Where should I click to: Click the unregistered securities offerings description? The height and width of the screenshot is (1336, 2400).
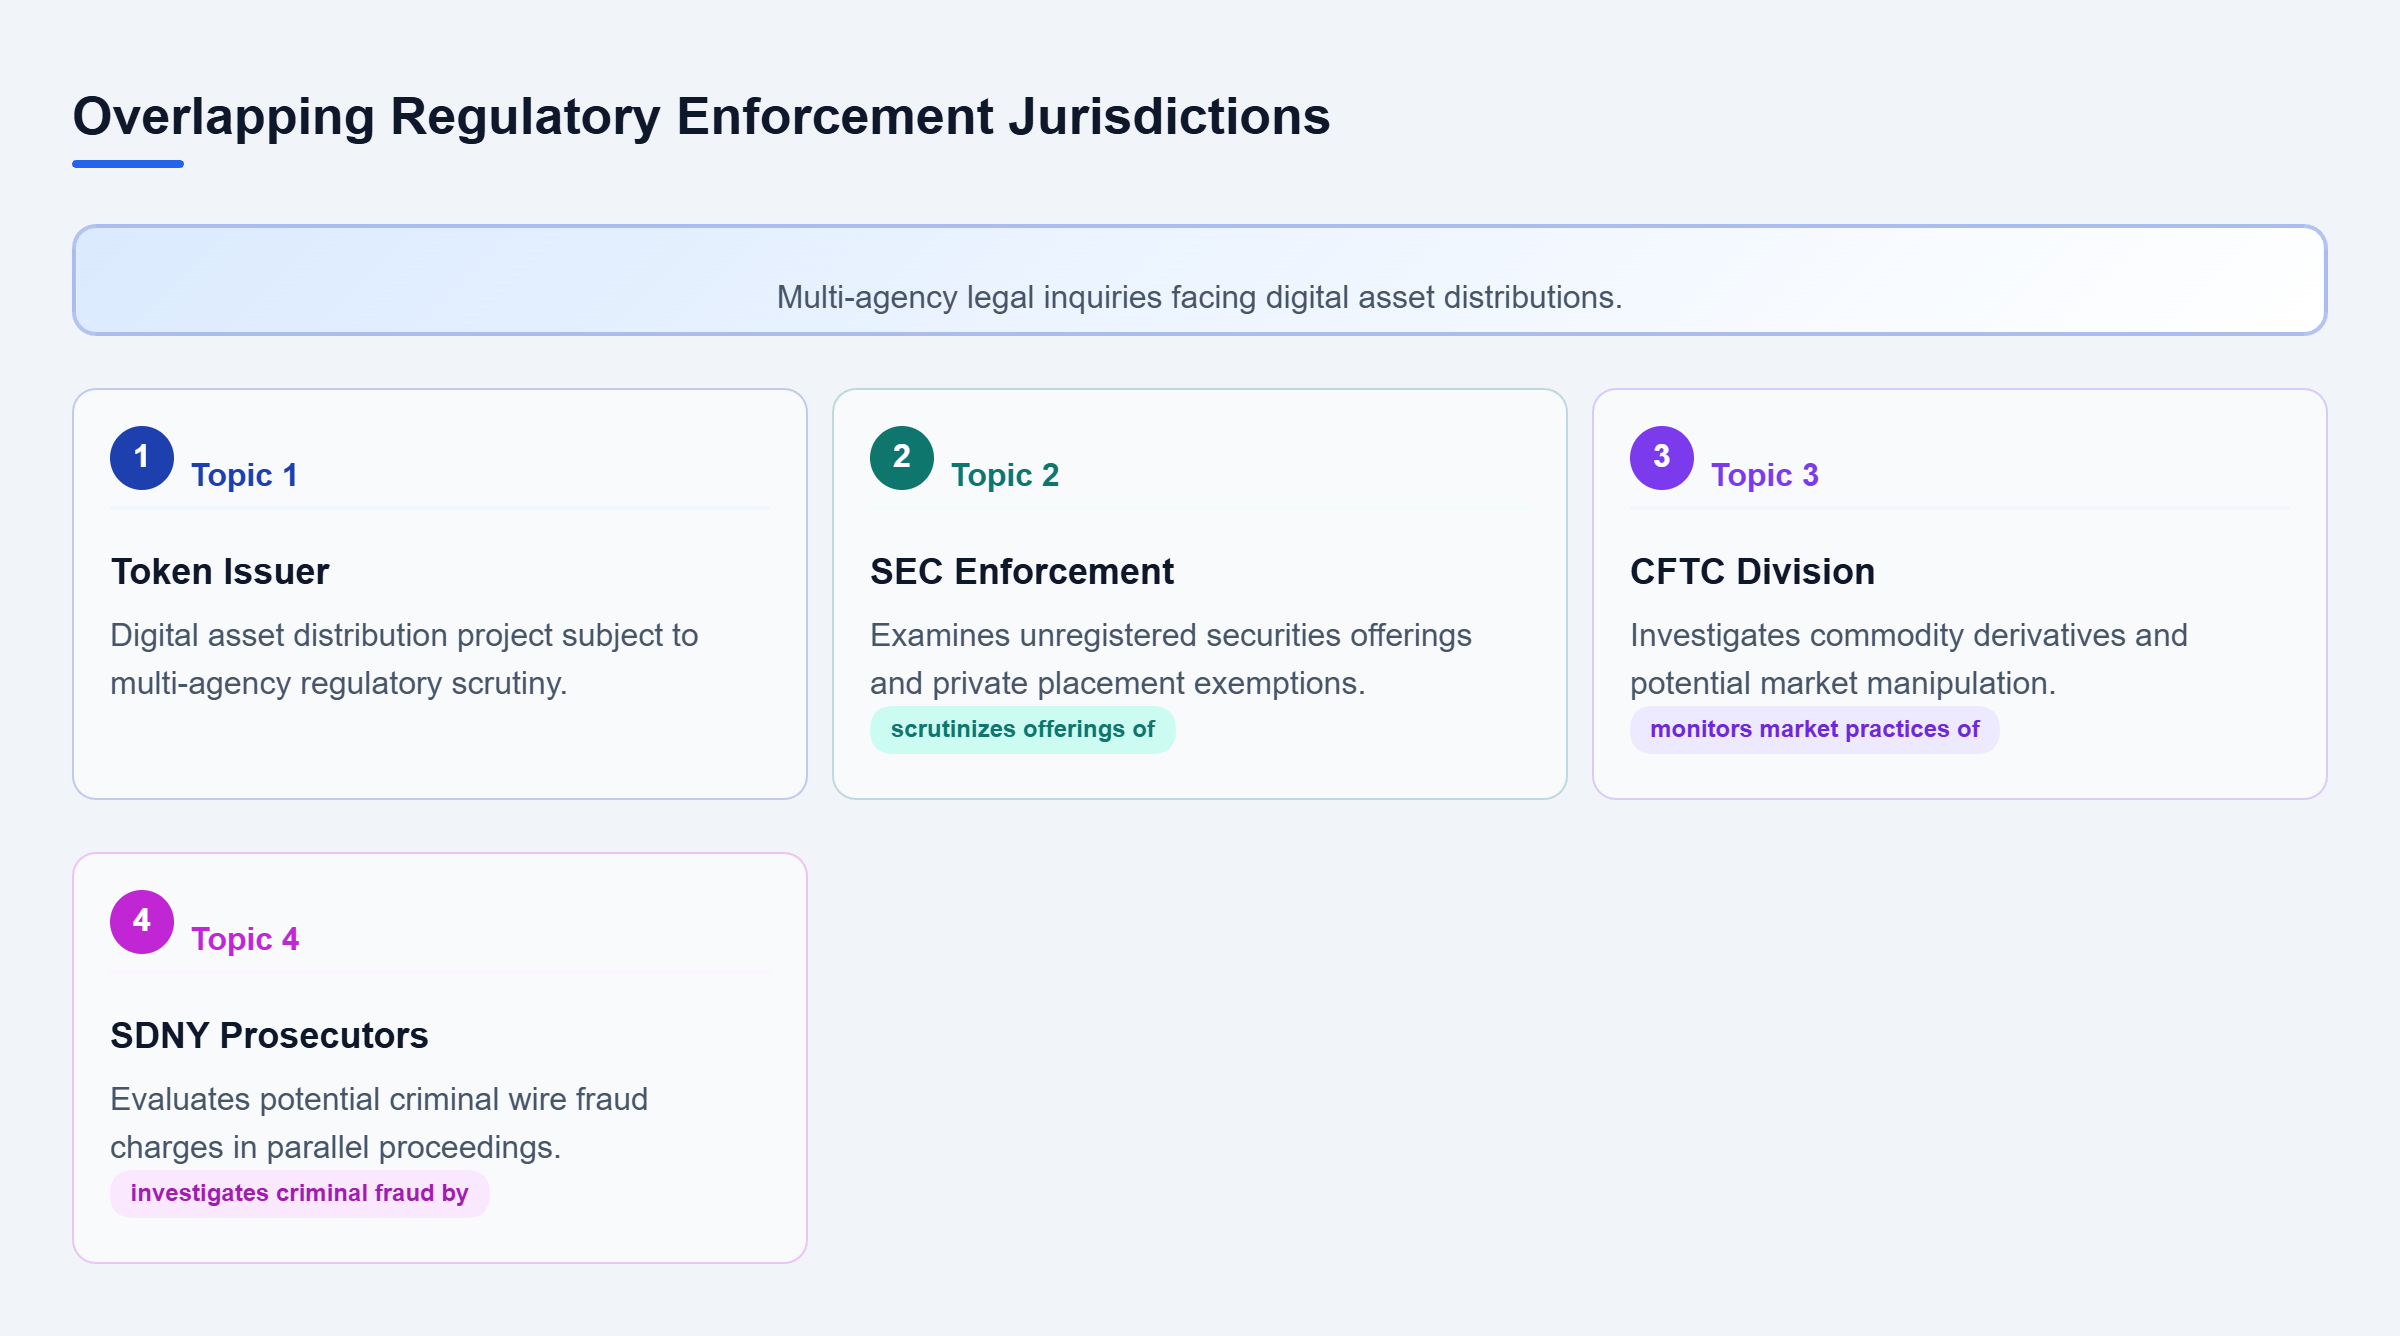coord(1171,659)
